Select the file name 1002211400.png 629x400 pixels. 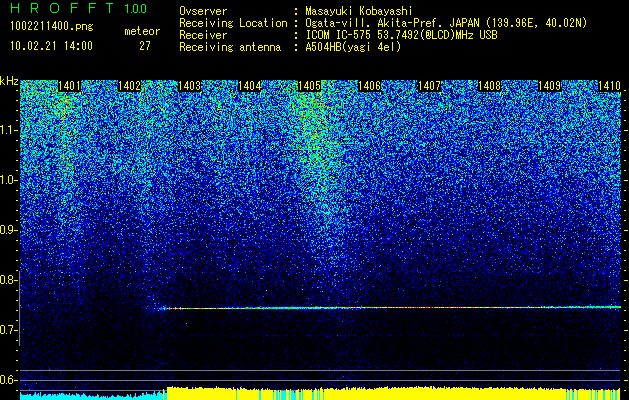pyautogui.click(x=52, y=27)
